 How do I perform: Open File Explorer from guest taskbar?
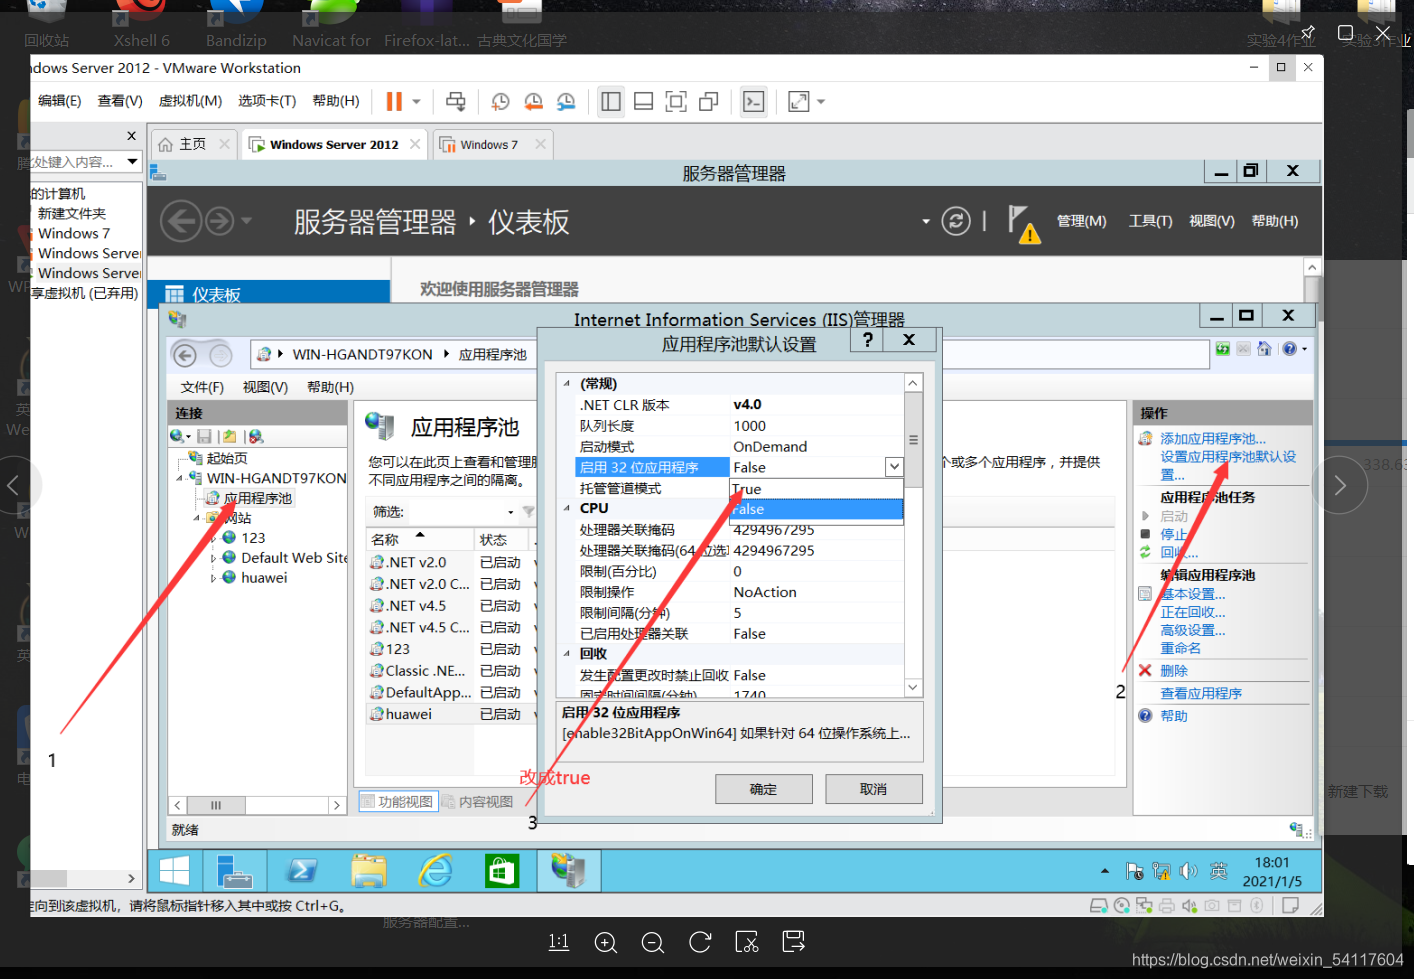point(369,871)
